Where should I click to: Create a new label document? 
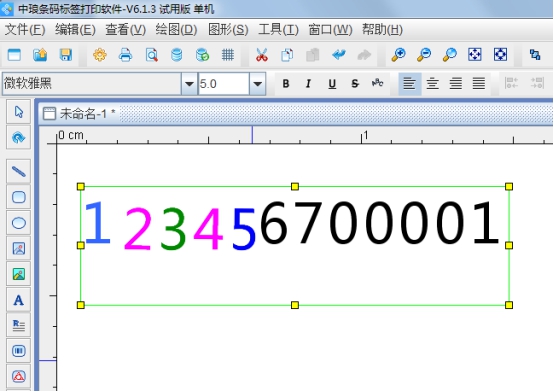point(14,55)
